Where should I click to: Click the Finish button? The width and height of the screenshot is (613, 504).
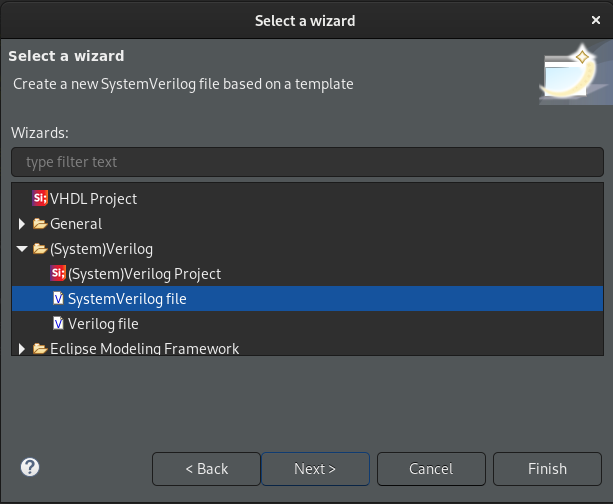tap(547, 469)
